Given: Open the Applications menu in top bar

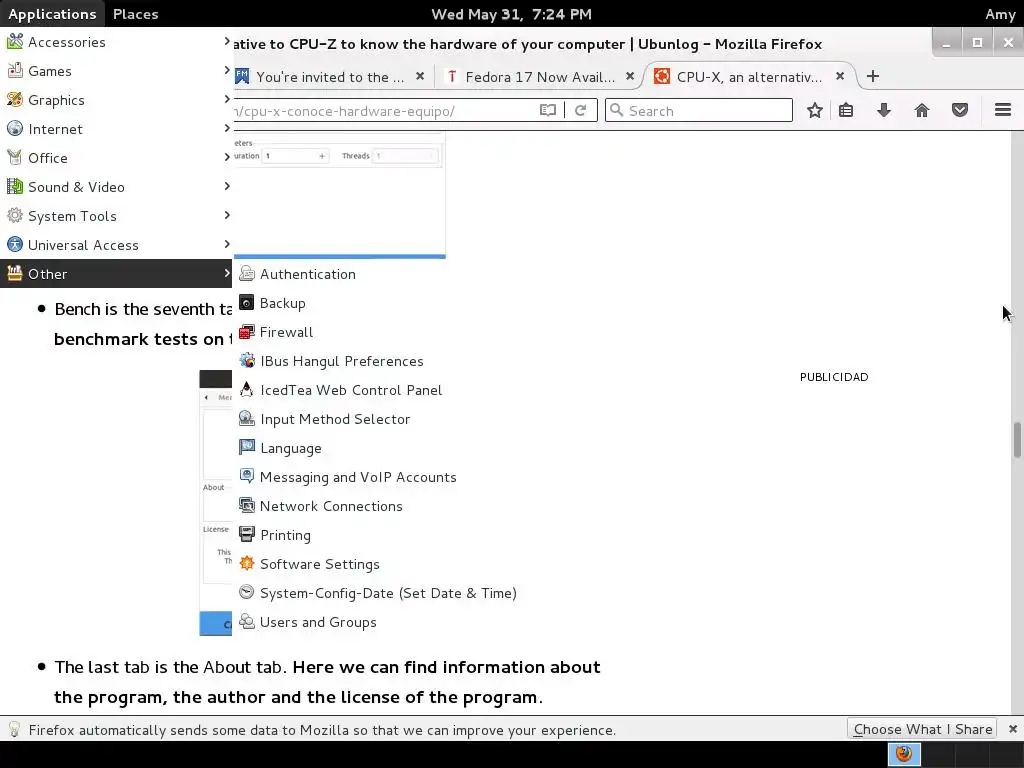Looking at the screenshot, I should point(52,14).
